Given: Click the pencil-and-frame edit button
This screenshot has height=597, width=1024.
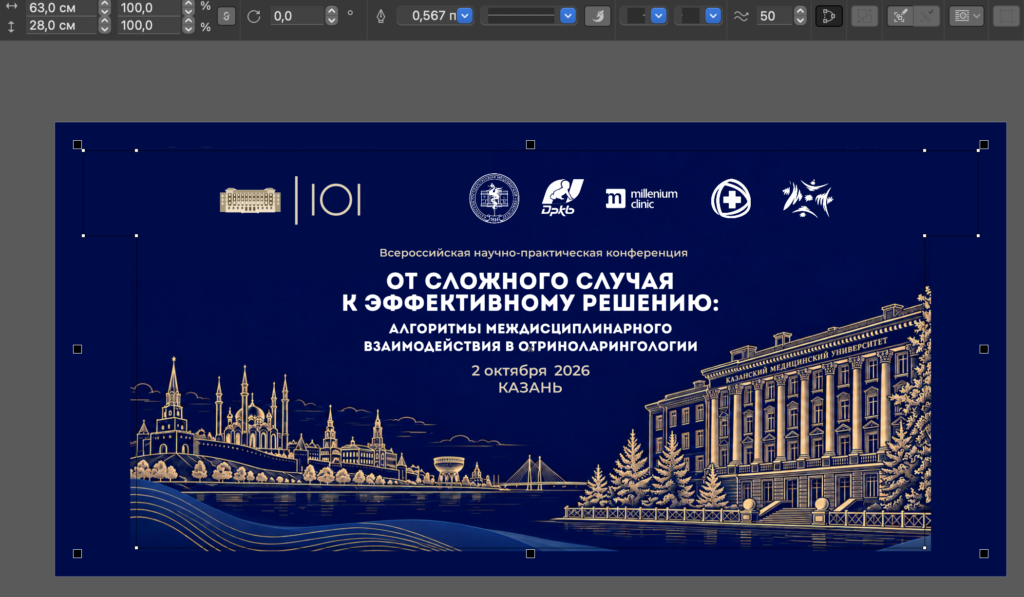Looking at the screenshot, I should 900,16.
